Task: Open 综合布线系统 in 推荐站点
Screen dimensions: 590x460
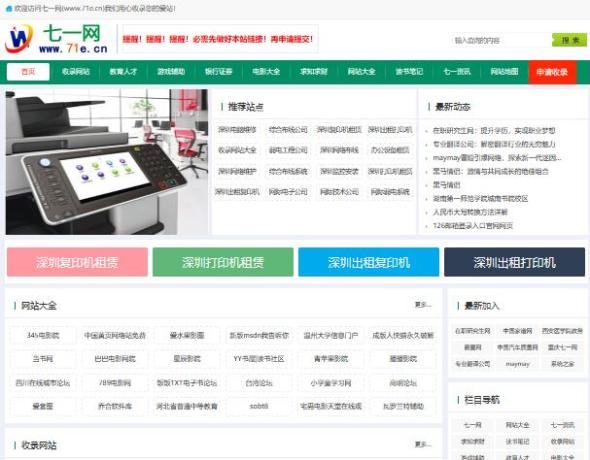Action: coord(288,172)
